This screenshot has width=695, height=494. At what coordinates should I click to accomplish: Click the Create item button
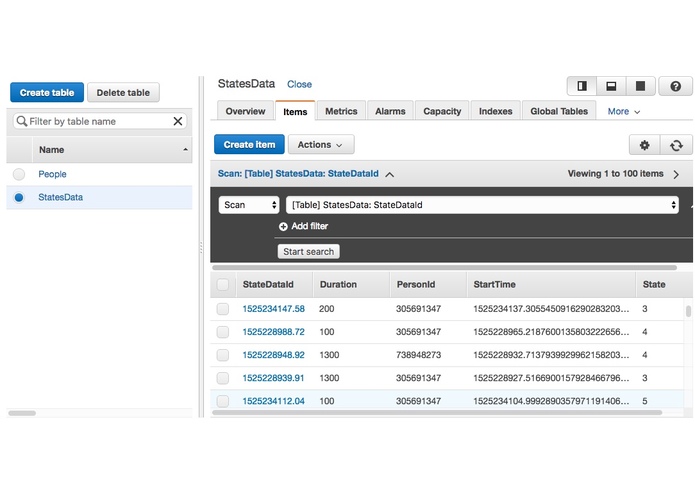tap(249, 144)
